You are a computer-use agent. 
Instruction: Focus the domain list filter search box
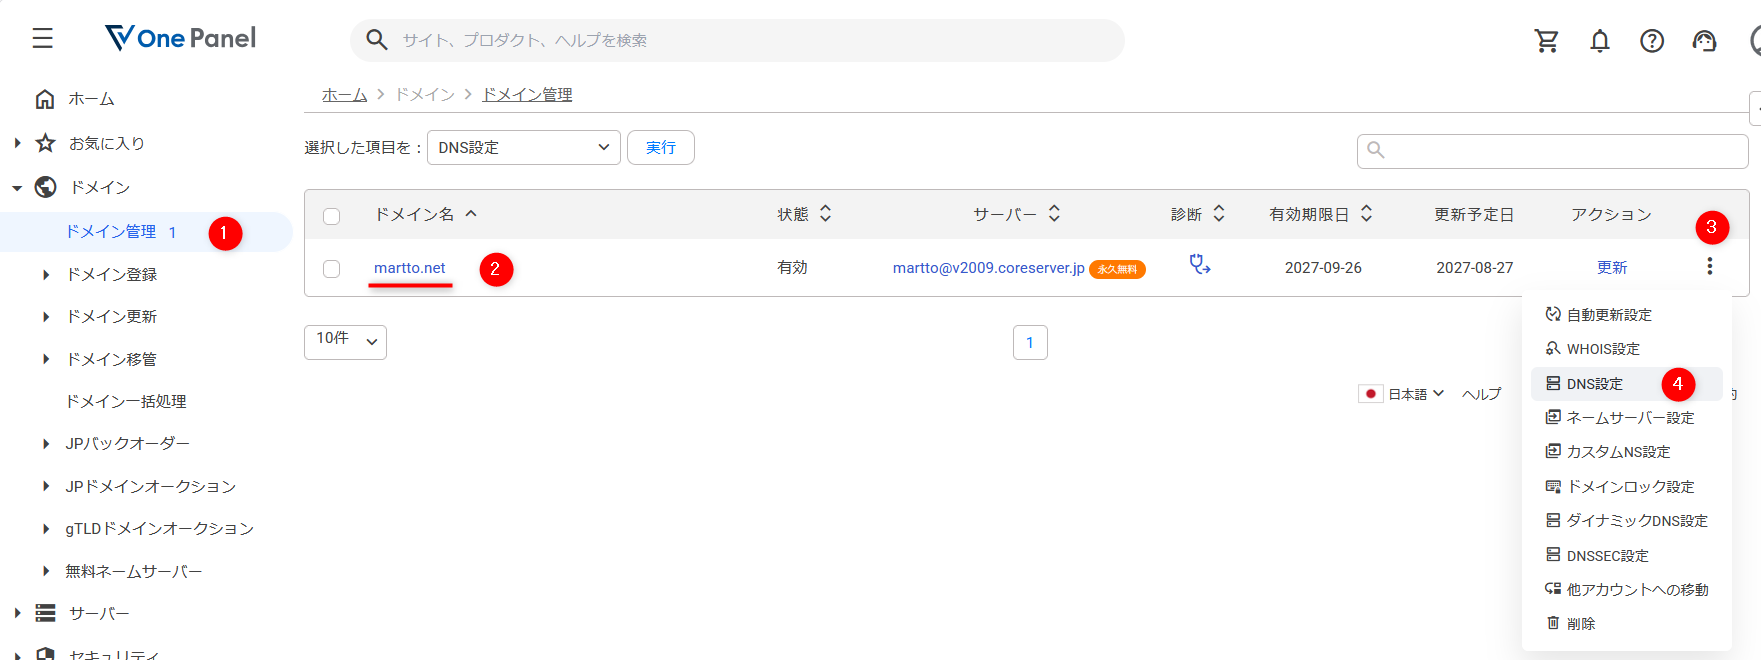coord(1552,151)
